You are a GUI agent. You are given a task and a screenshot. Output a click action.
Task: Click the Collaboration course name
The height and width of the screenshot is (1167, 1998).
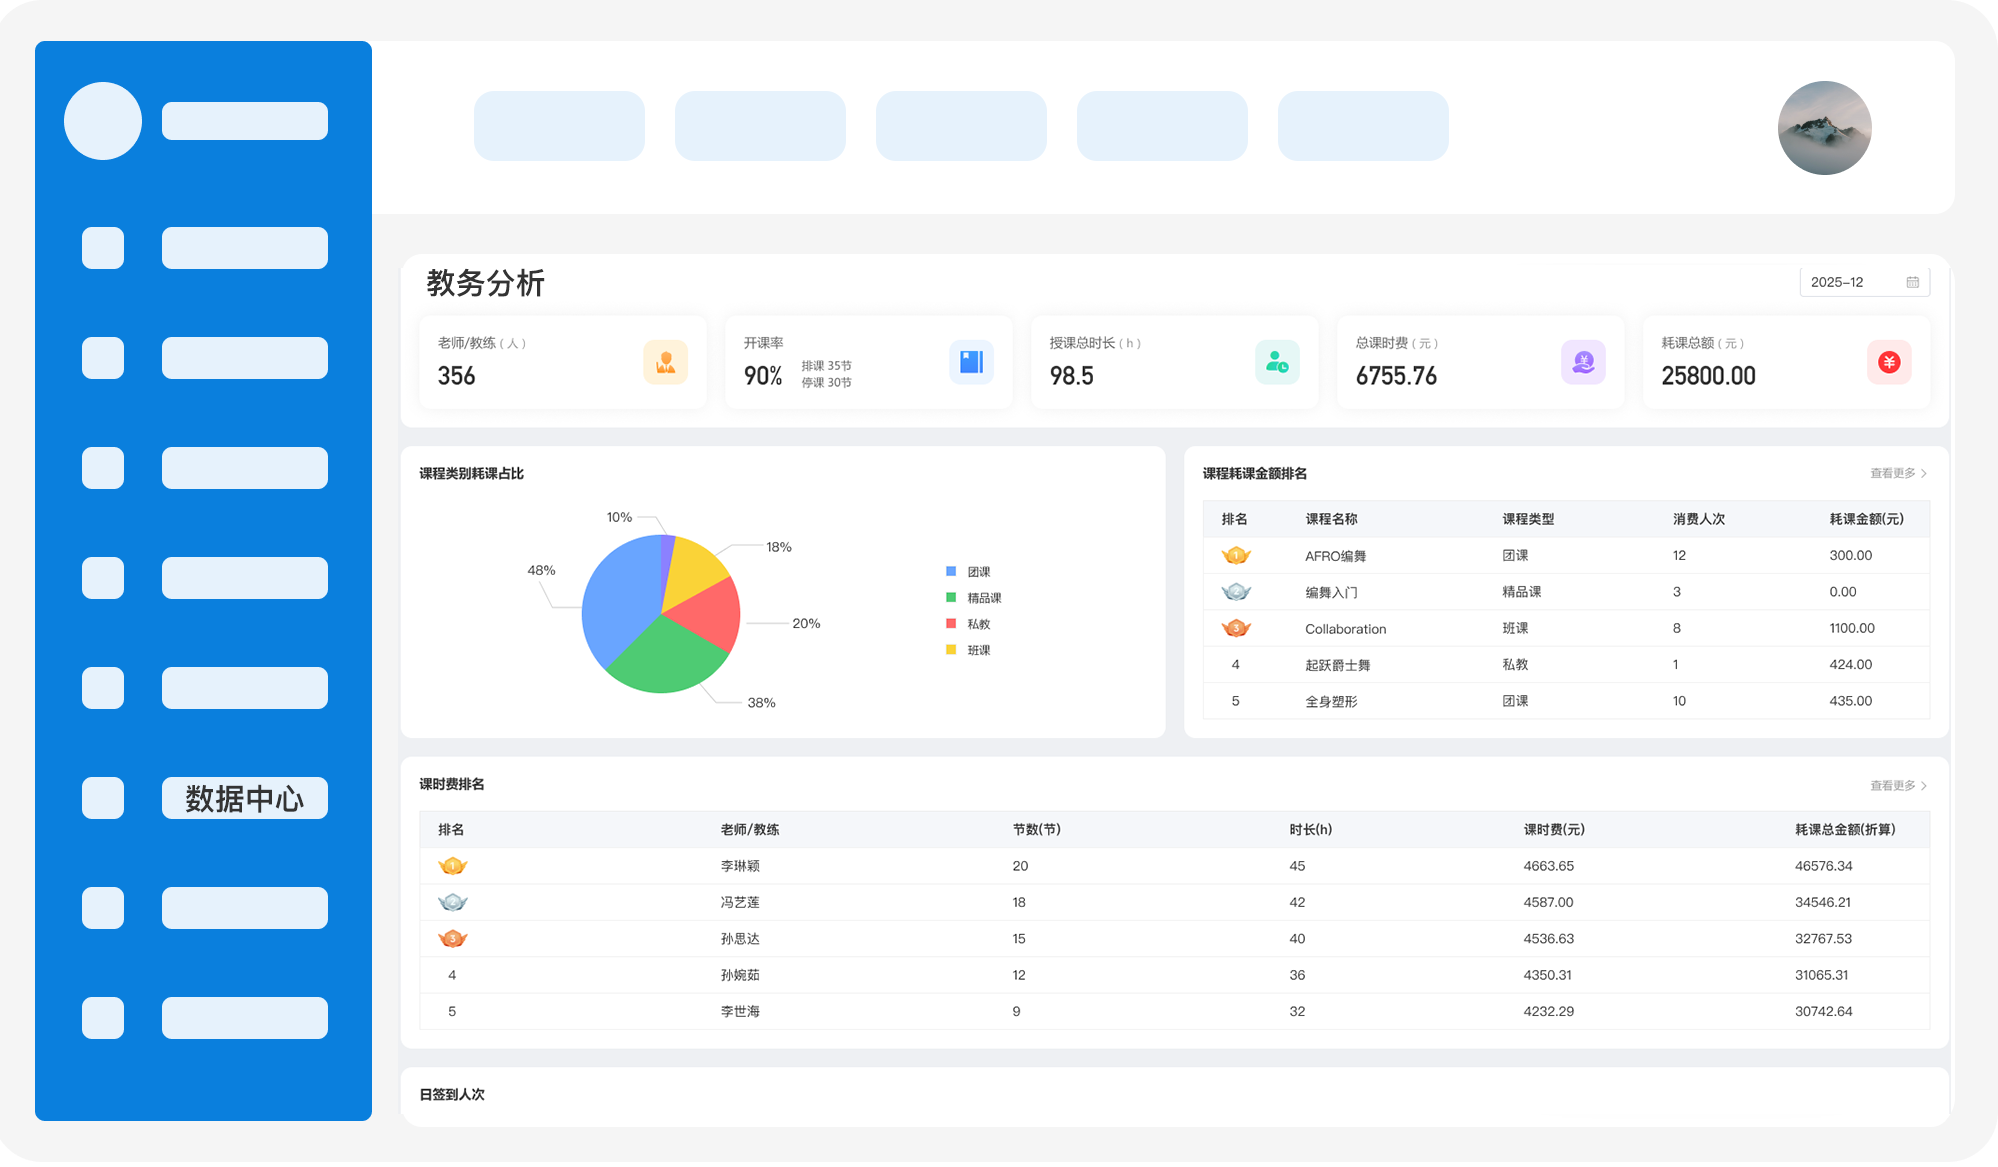point(1345,629)
